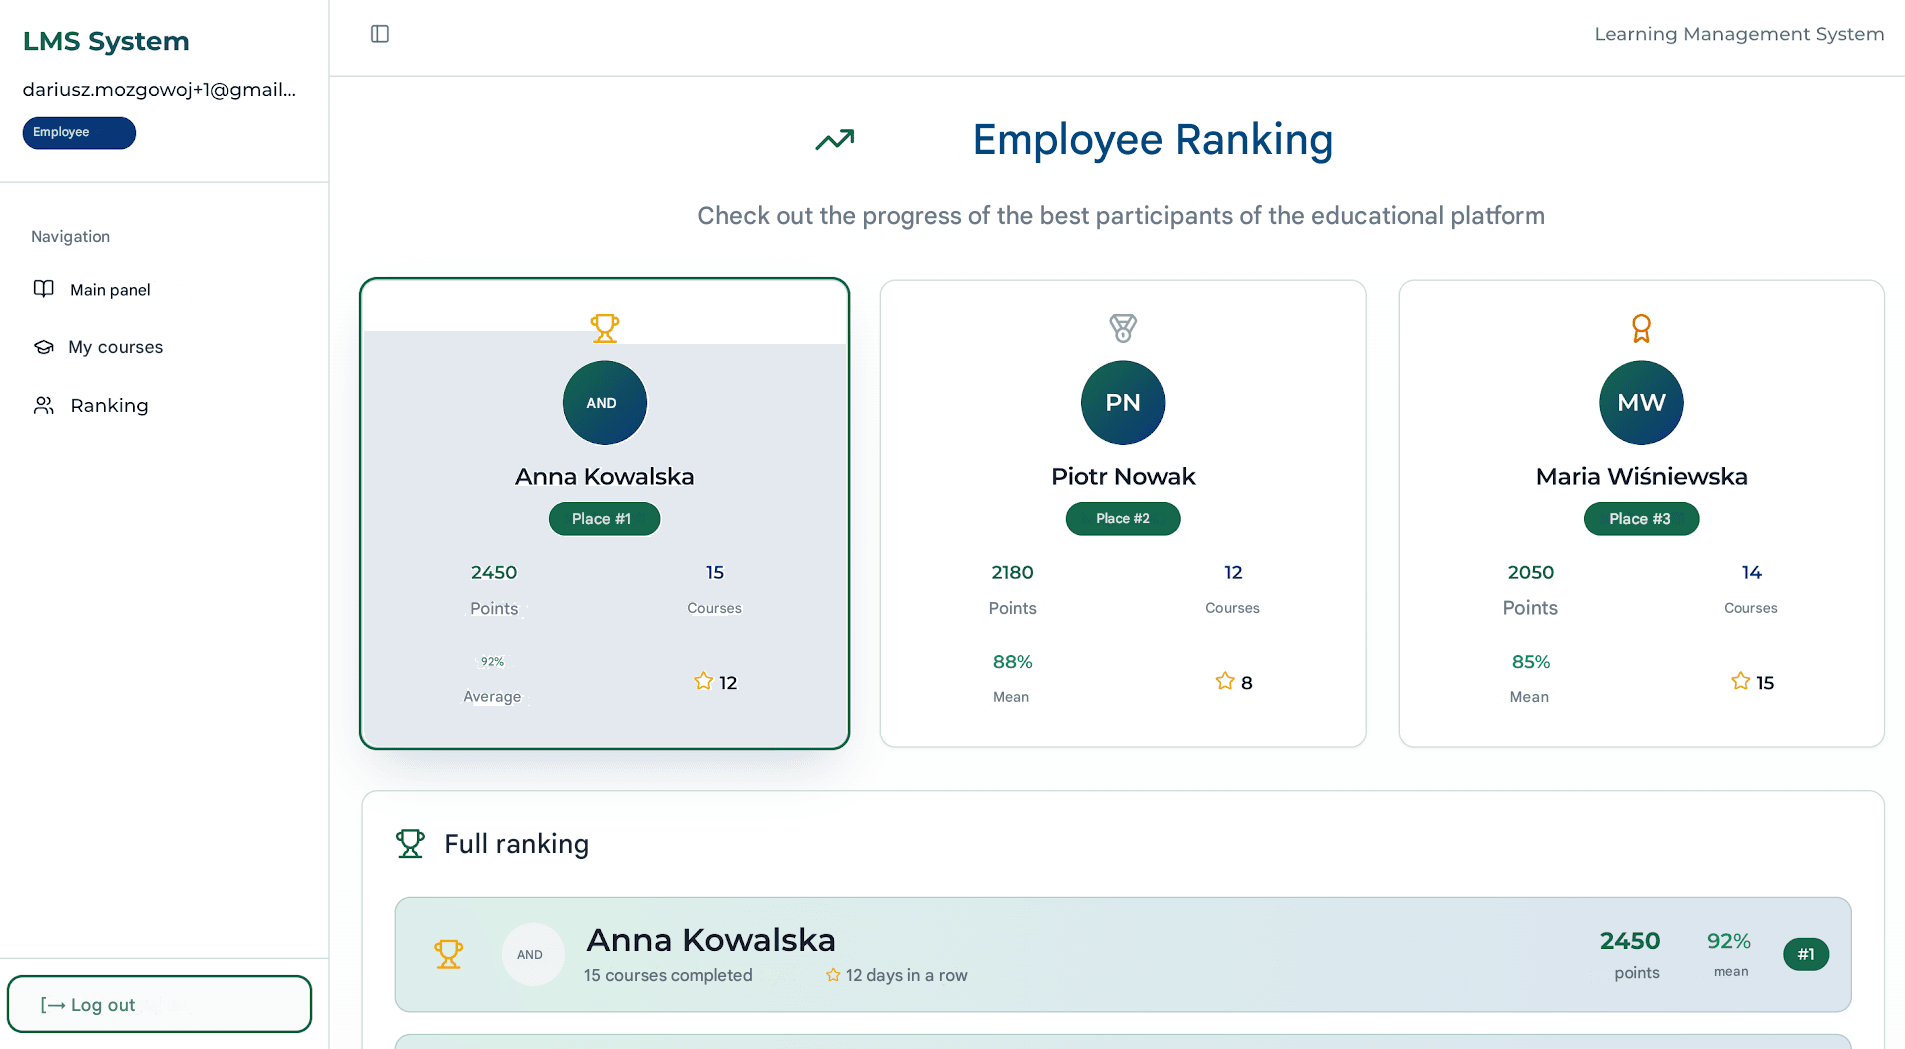1905x1049 pixels.
Task: Click the Employee Ranking page heading
Action: (x=1153, y=140)
